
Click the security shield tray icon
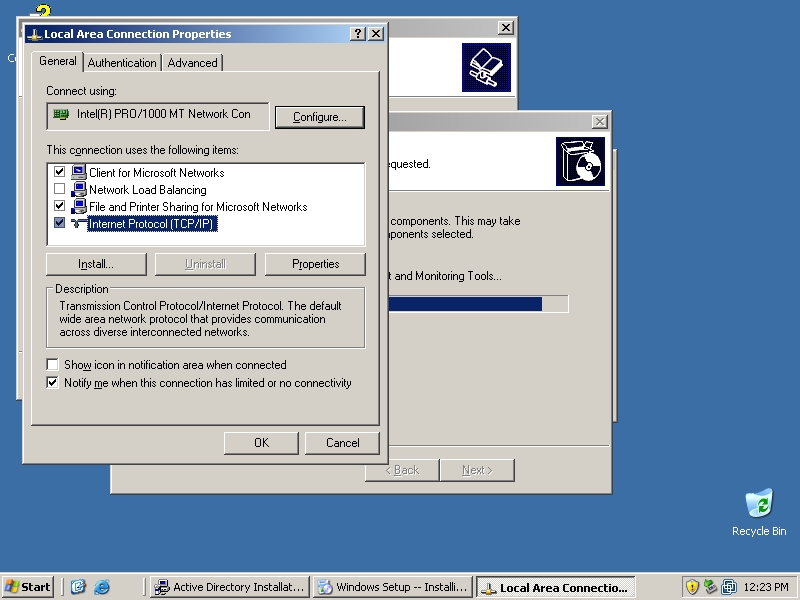[x=692, y=587]
